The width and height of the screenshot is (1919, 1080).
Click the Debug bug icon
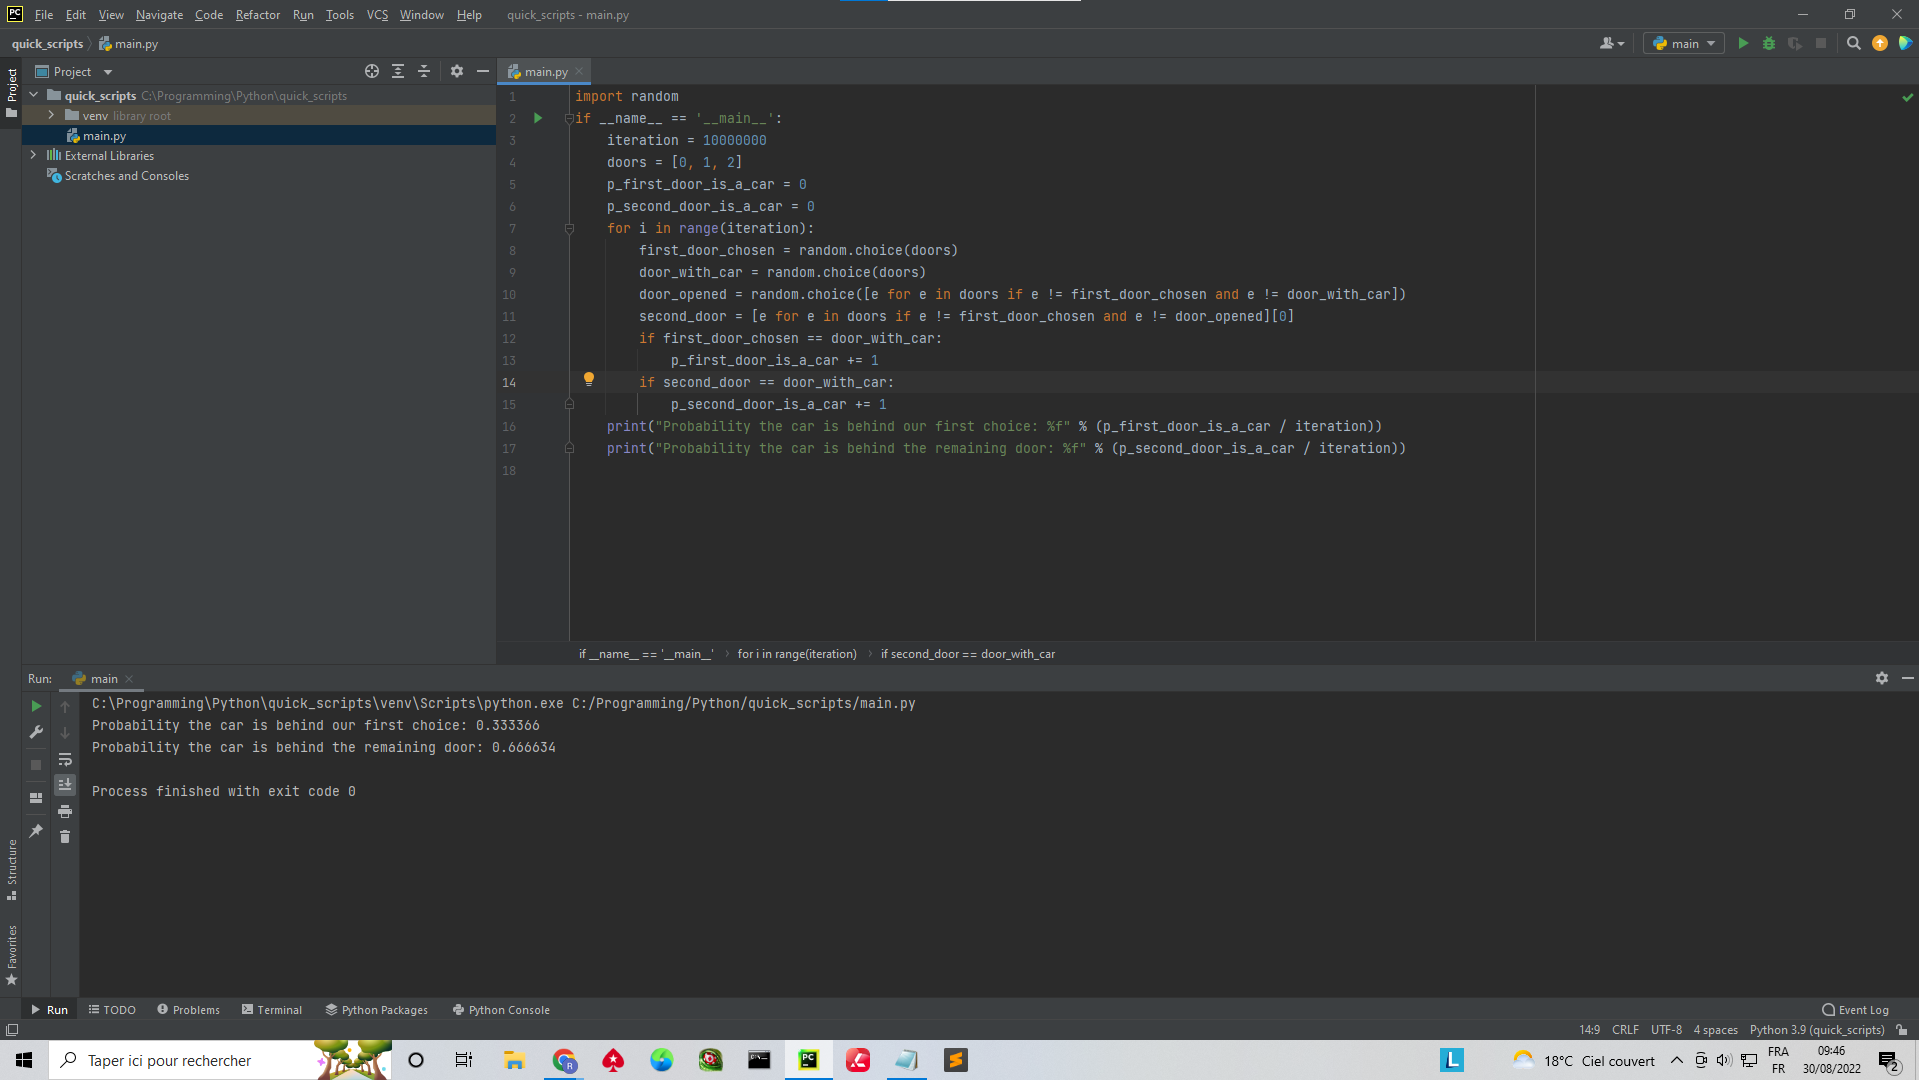click(x=1769, y=43)
